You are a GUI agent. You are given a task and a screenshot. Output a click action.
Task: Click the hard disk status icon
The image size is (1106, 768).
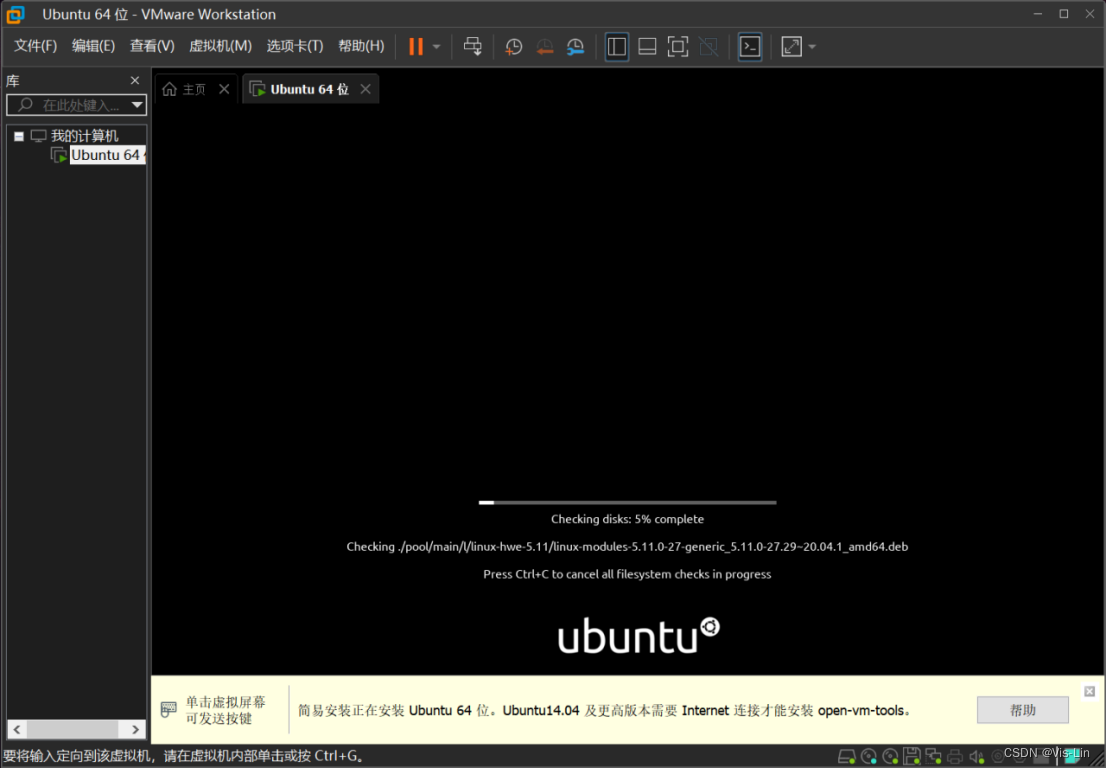pos(847,757)
